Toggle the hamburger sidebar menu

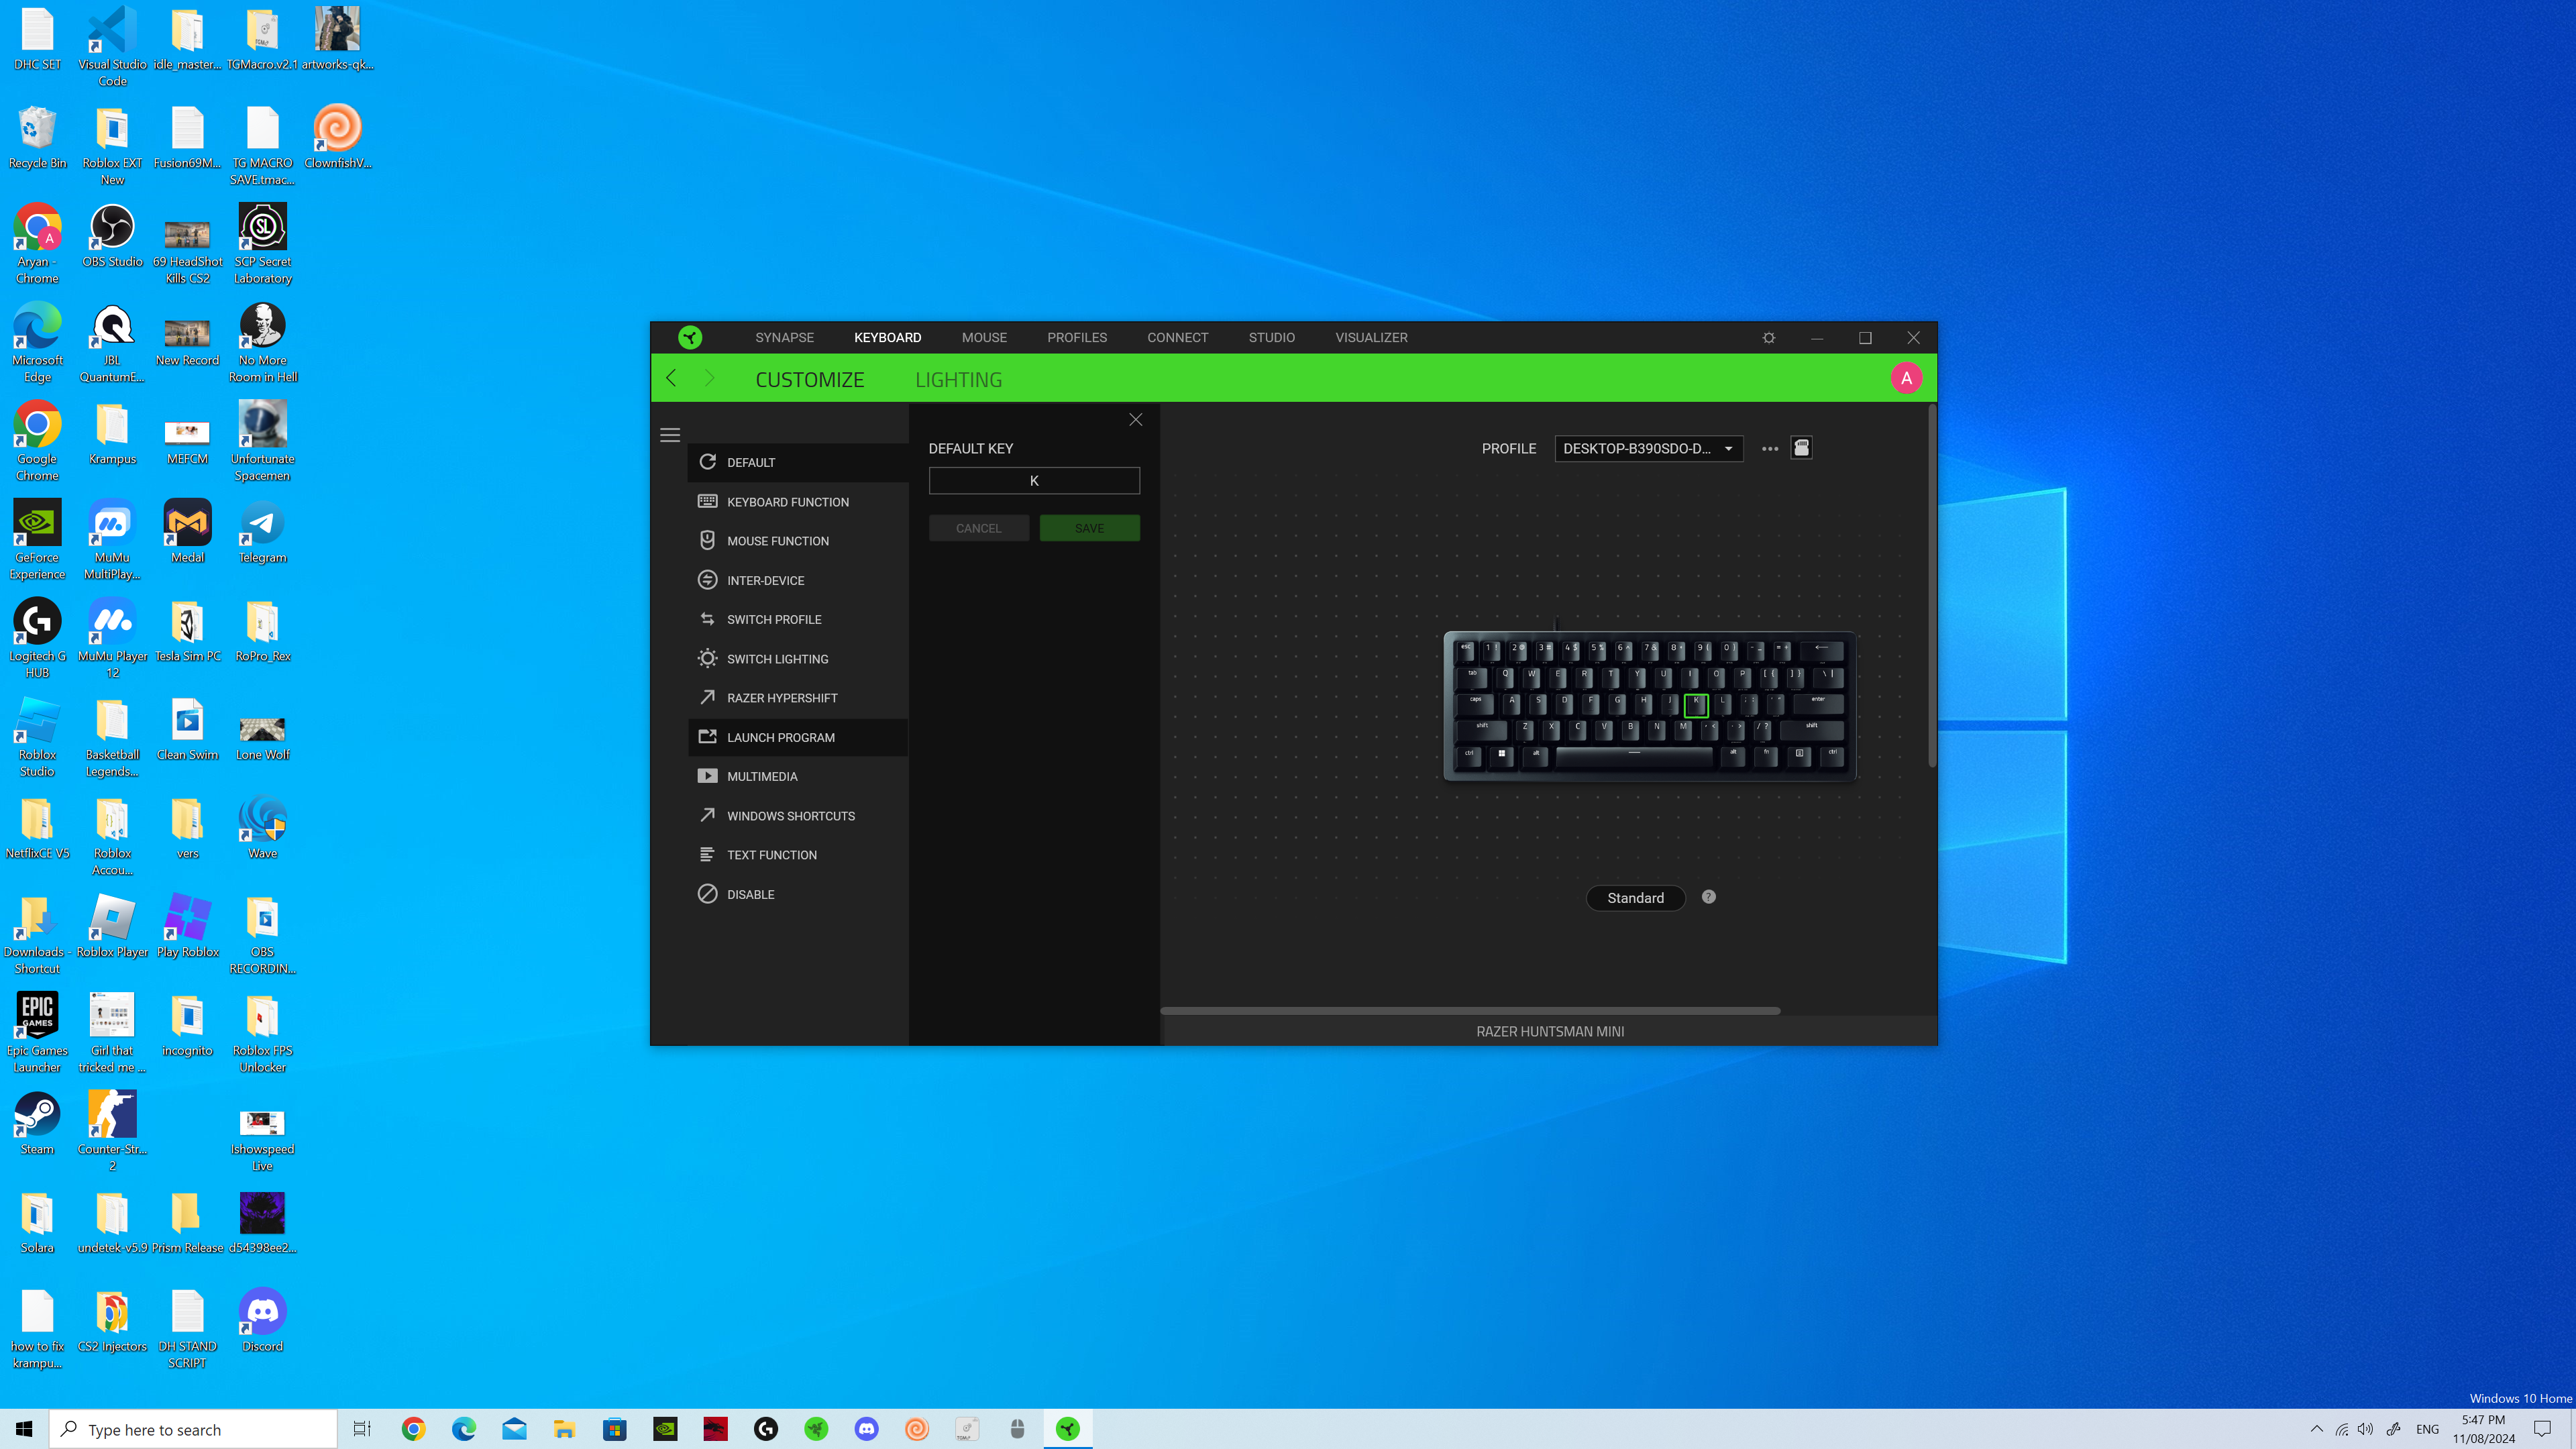coord(670,435)
